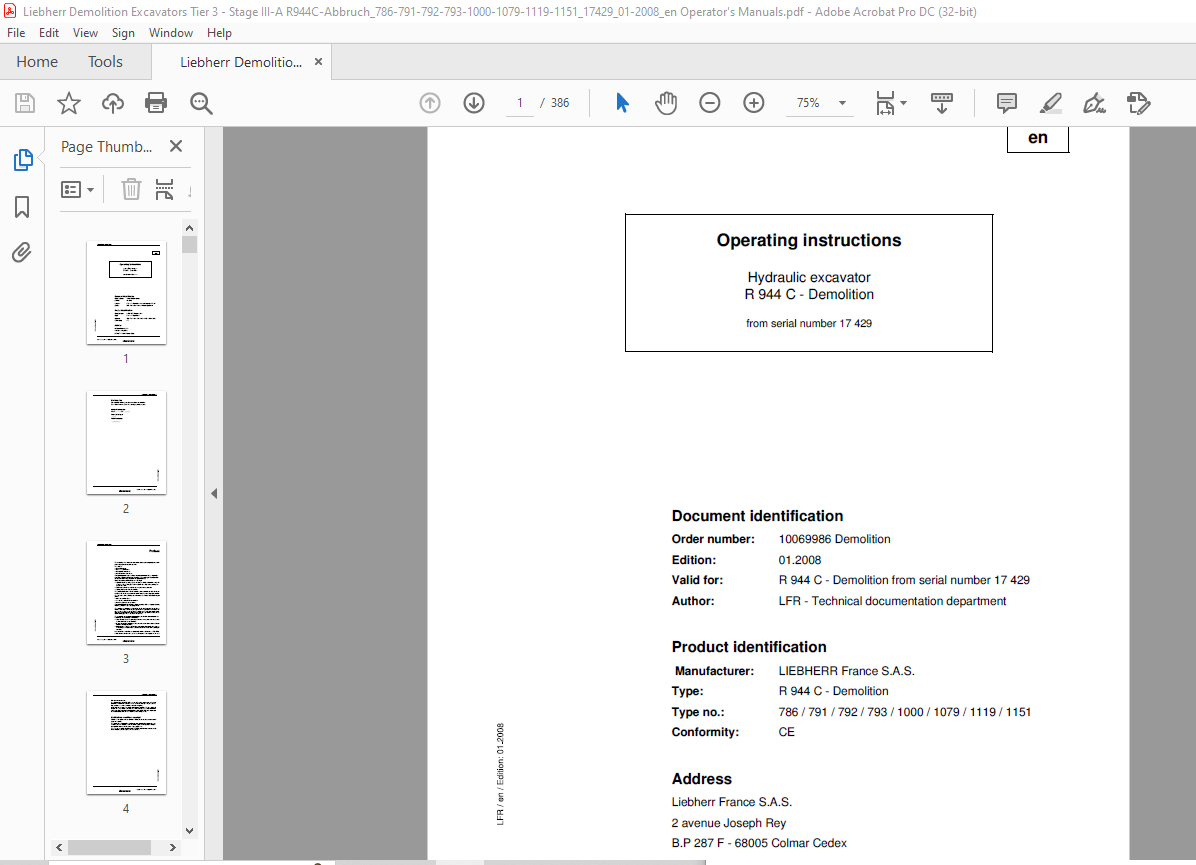Go to next page arrow

click(474, 103)
